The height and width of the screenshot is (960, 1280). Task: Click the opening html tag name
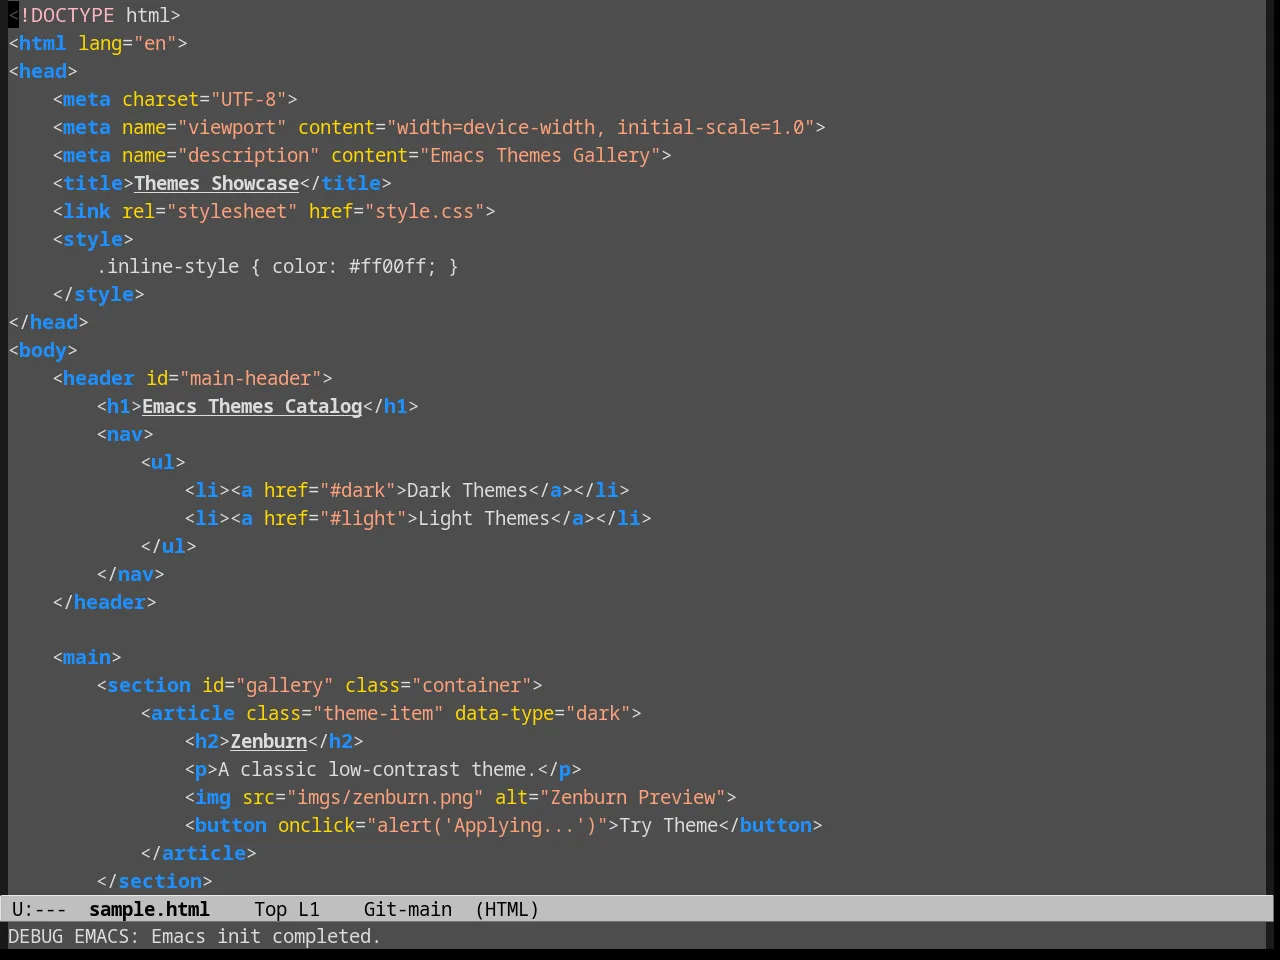tap(42, 43)
